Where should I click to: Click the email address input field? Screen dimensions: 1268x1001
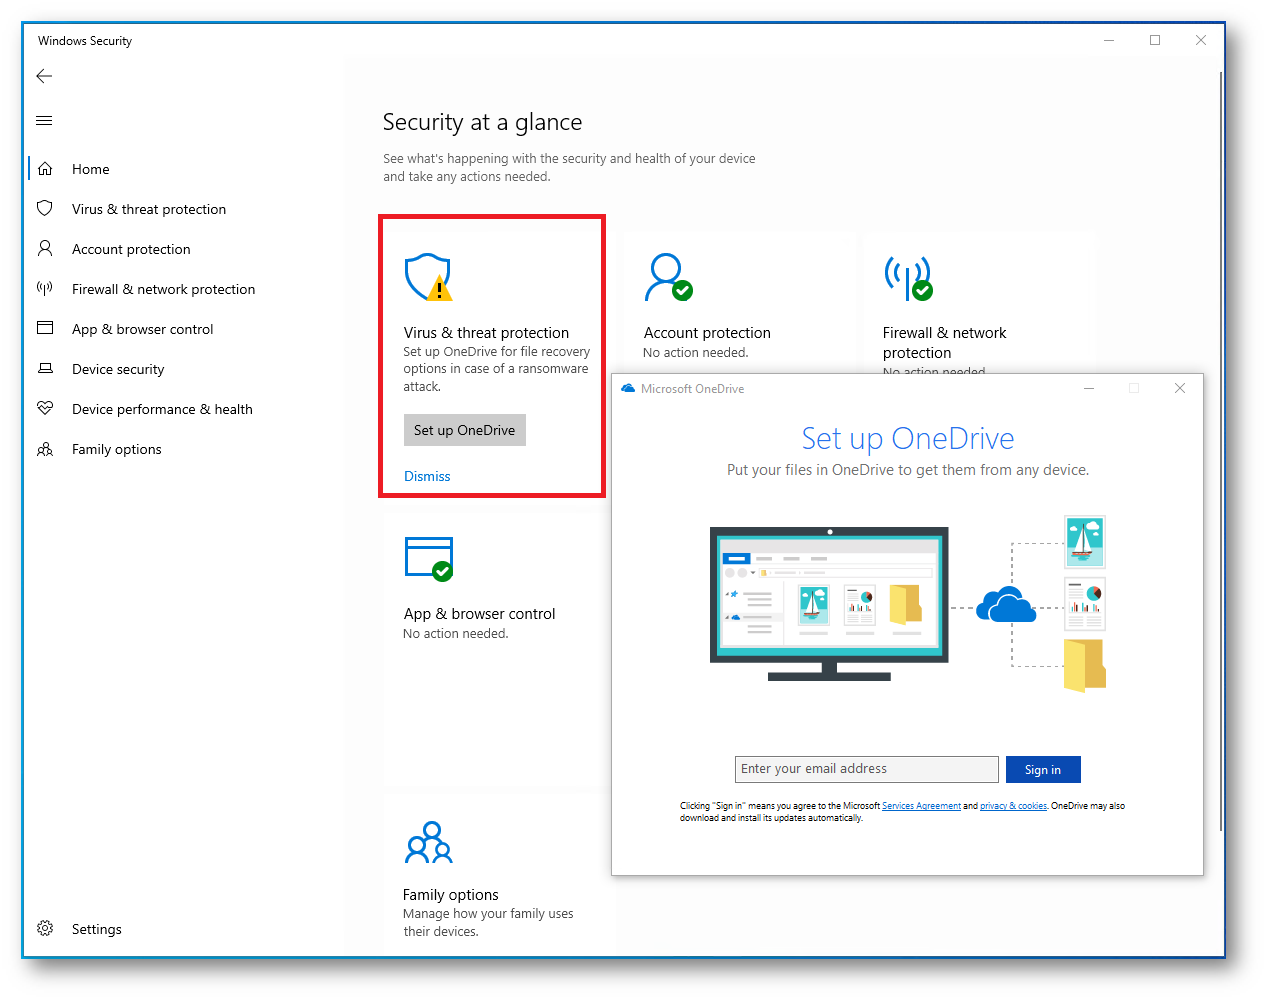[867, 769]
